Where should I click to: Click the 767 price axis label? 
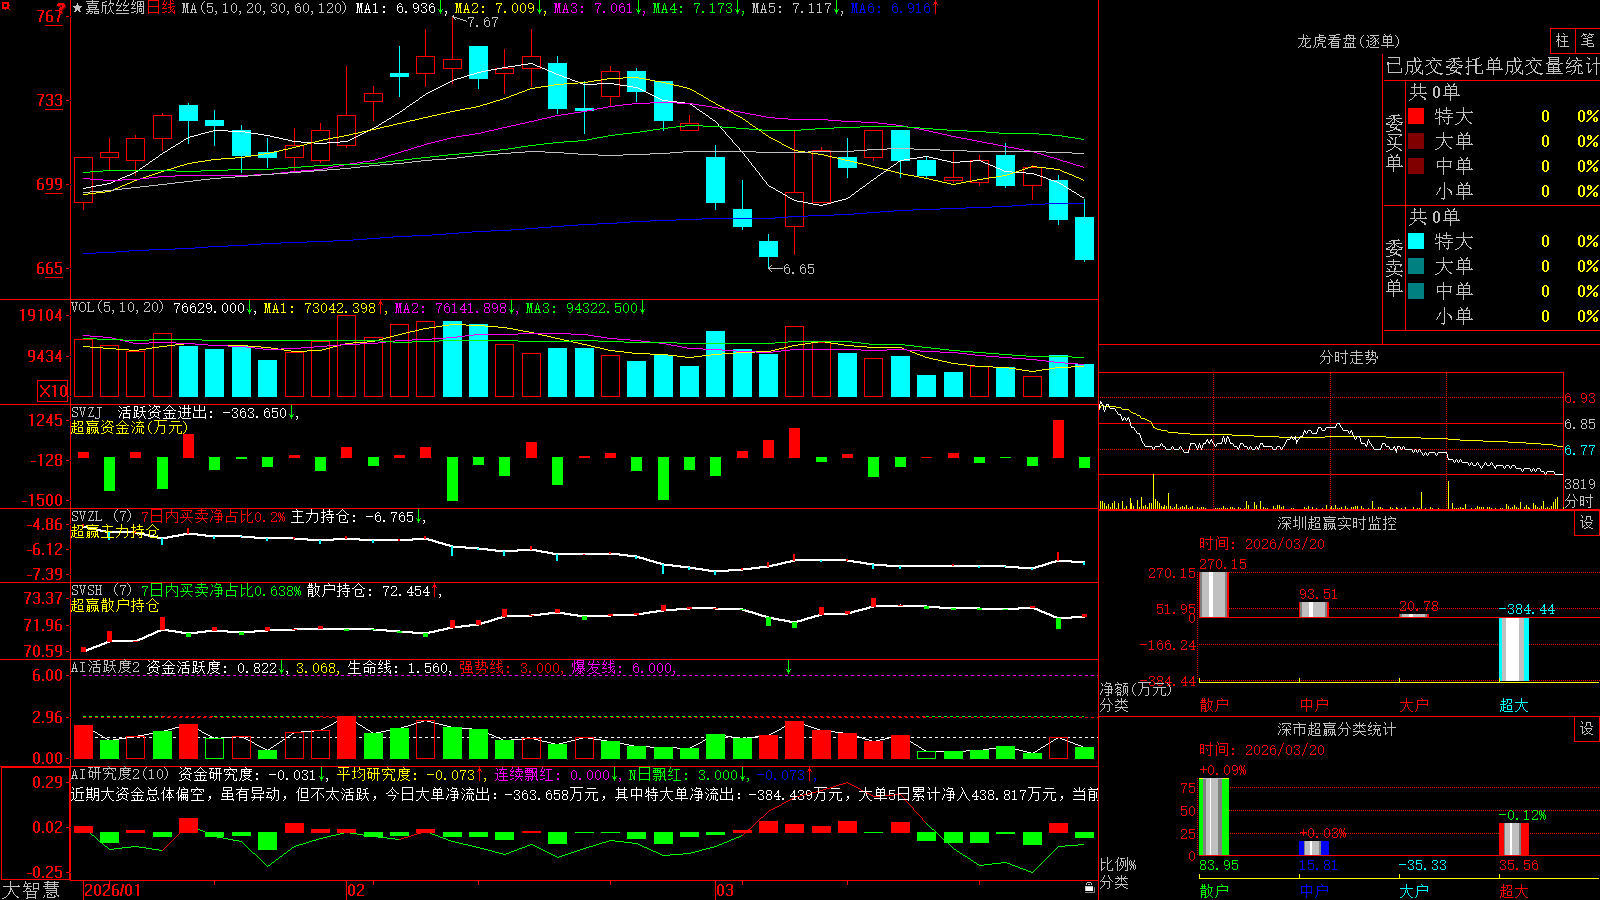(50, 16)
